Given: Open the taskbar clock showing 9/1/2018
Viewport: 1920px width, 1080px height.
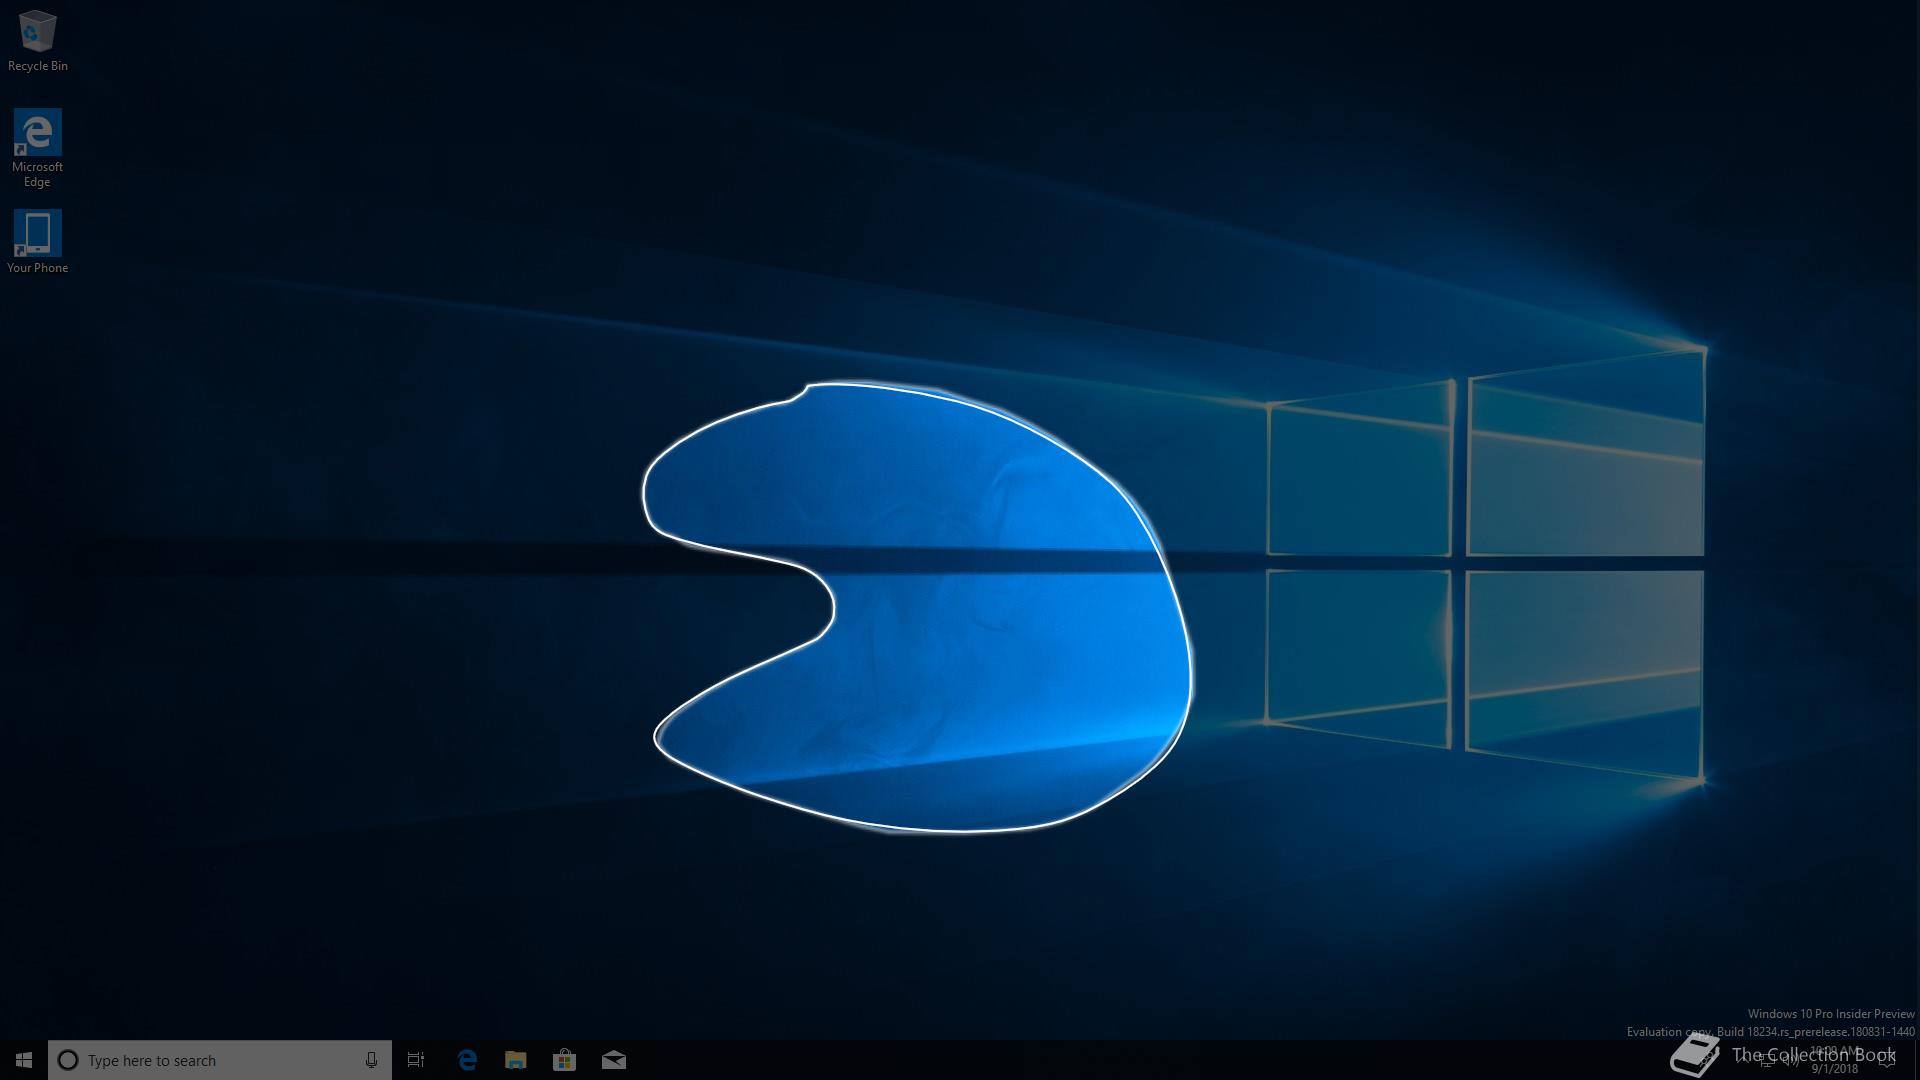Looking at the screenshot, I should pos(1834,1060).
